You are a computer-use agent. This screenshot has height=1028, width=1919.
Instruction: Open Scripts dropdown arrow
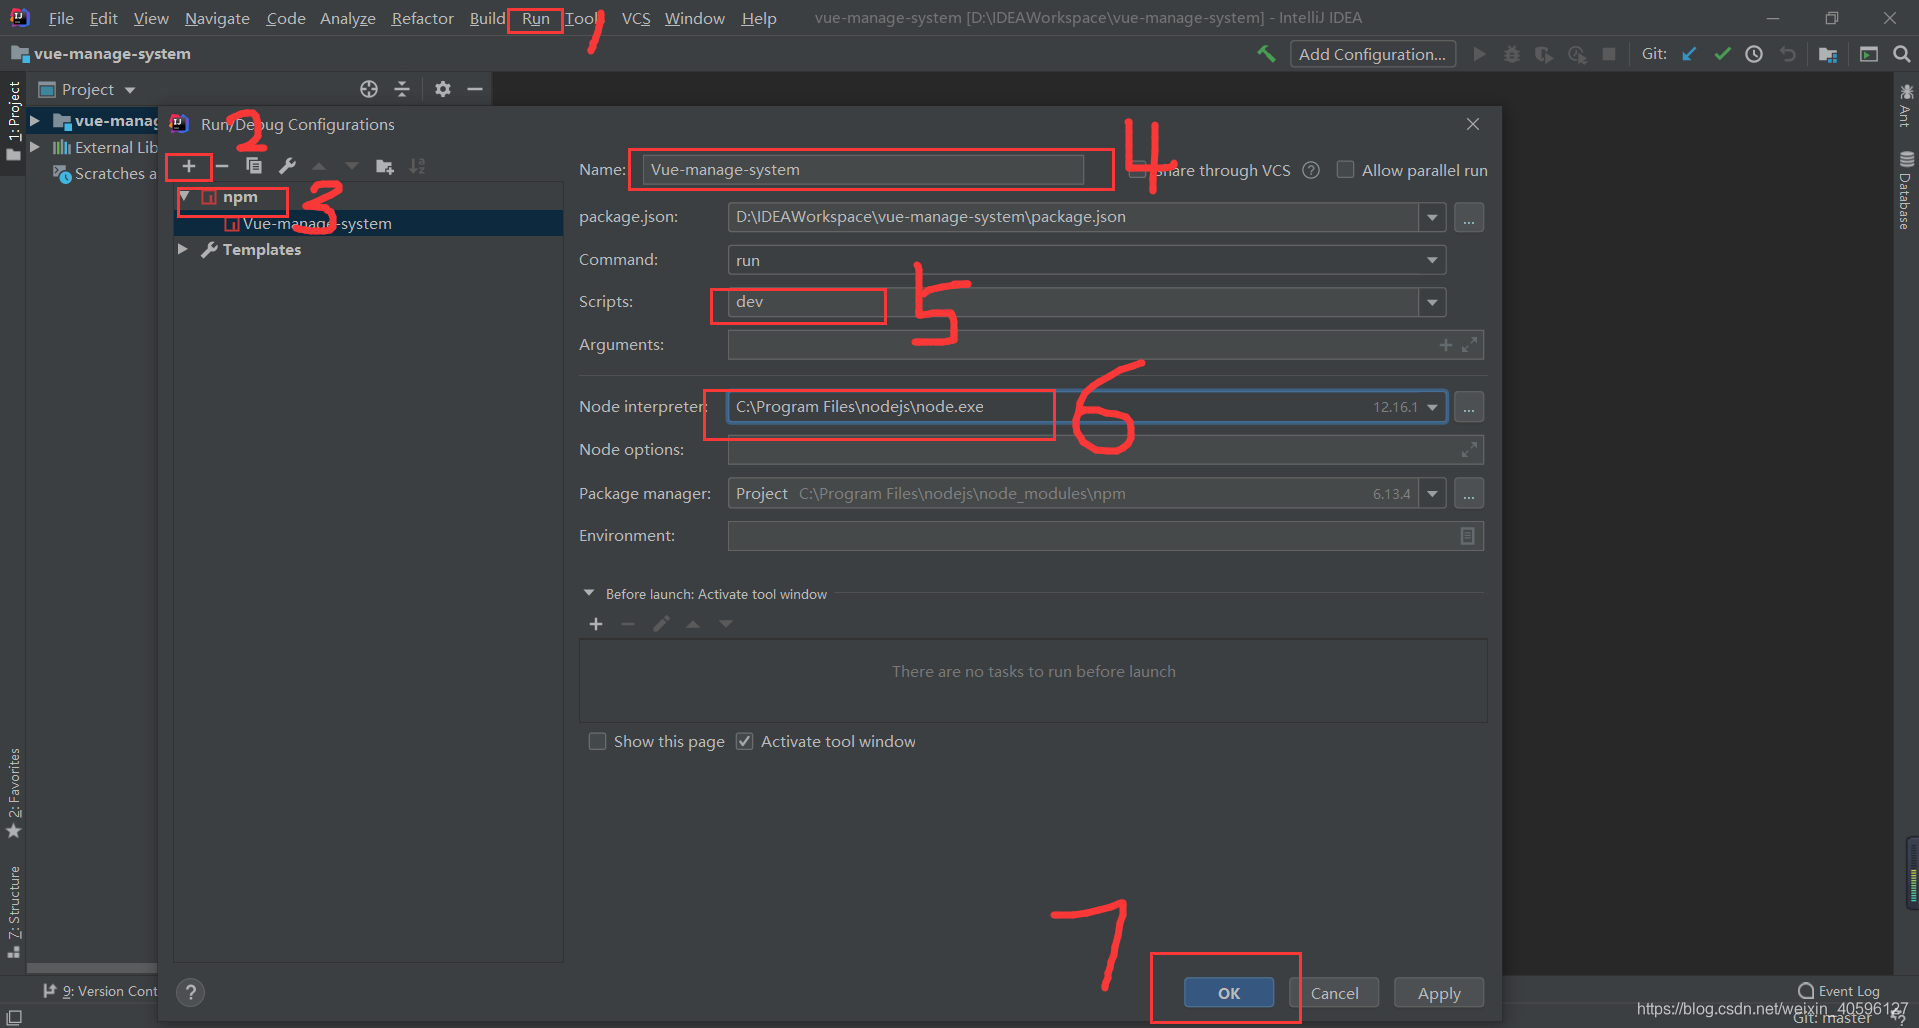1432,302
